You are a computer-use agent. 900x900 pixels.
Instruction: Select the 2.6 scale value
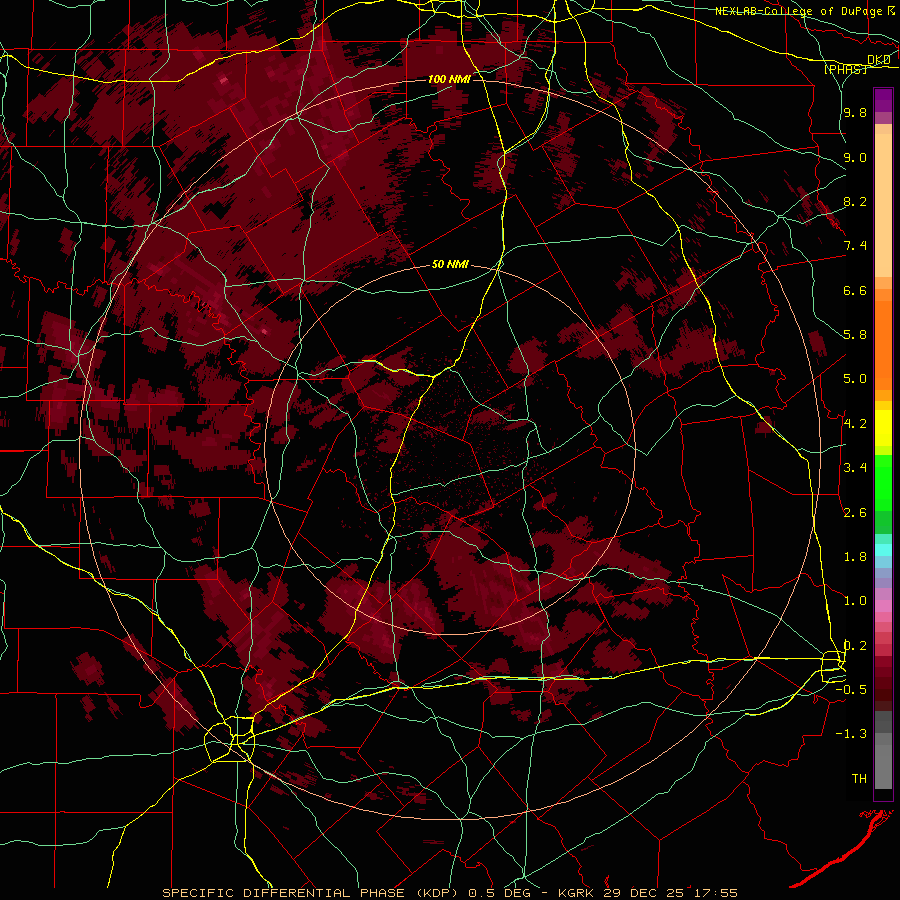(855, 513)
